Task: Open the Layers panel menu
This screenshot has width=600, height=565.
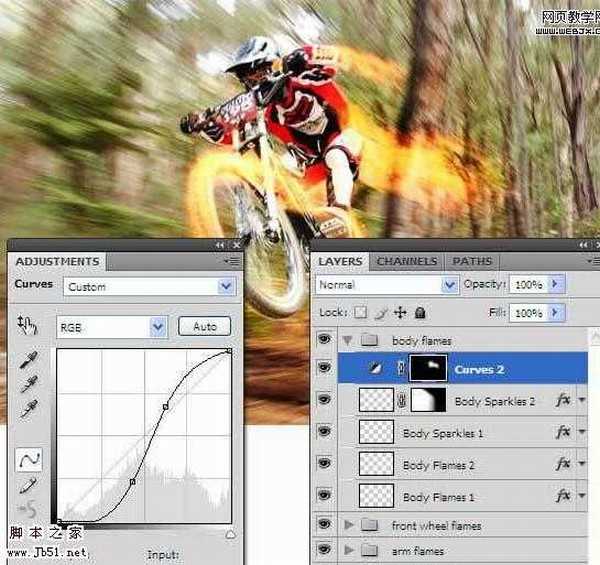Action: [594, 261]
